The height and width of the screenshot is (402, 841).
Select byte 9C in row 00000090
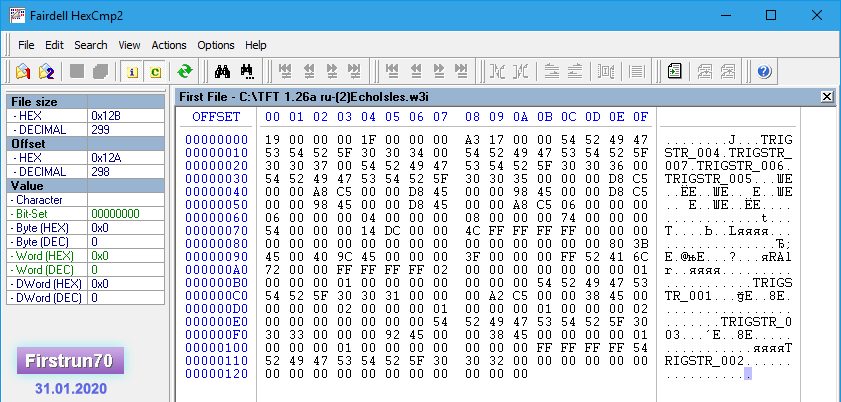(344, 257)
